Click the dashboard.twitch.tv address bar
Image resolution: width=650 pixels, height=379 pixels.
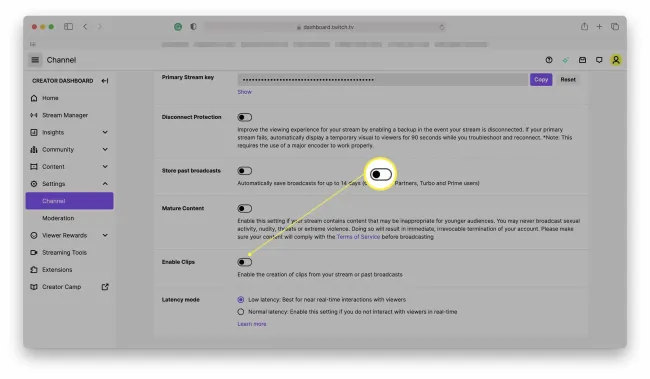tap(325, 27)
